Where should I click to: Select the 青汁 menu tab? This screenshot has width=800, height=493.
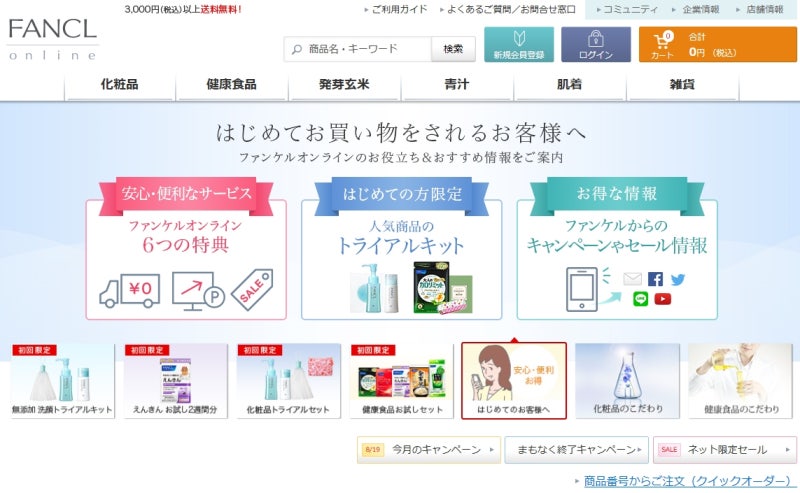coord(457,85)
